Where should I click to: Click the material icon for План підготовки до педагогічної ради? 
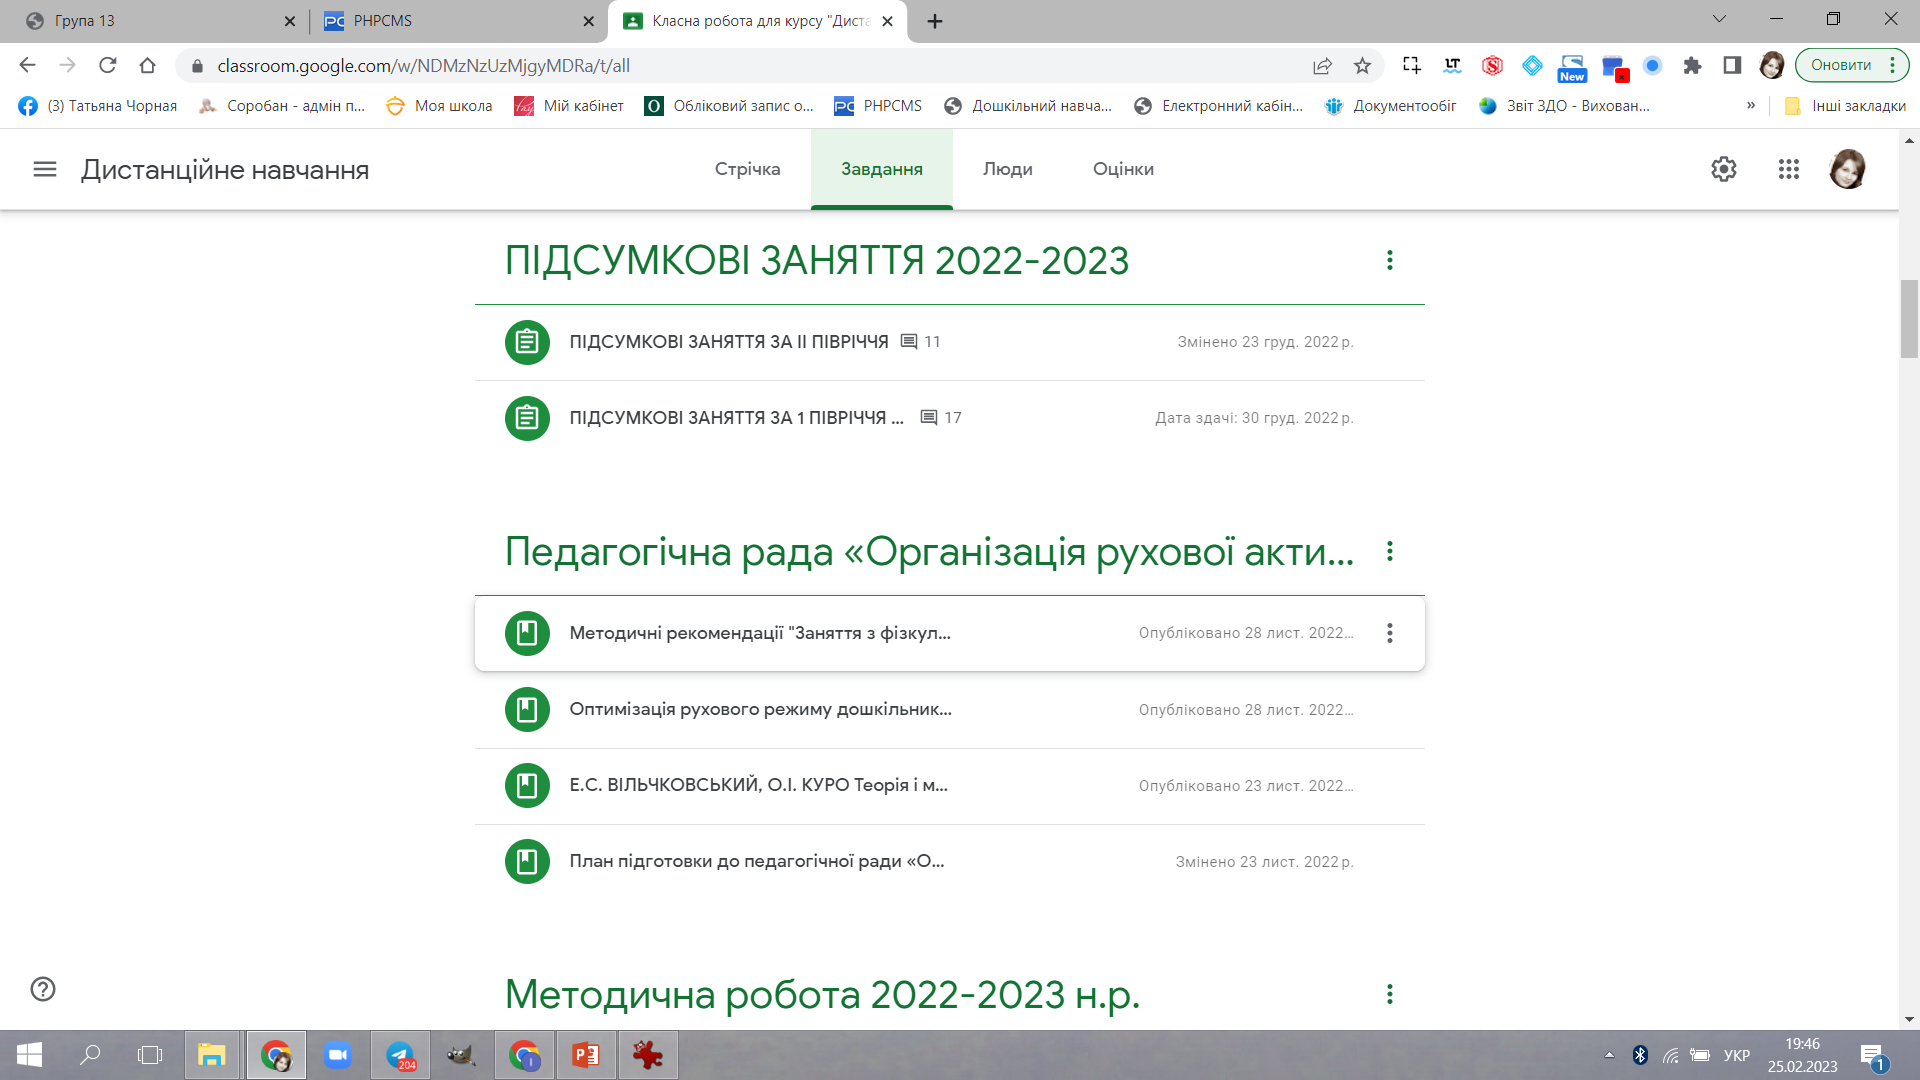pos(527,861)
